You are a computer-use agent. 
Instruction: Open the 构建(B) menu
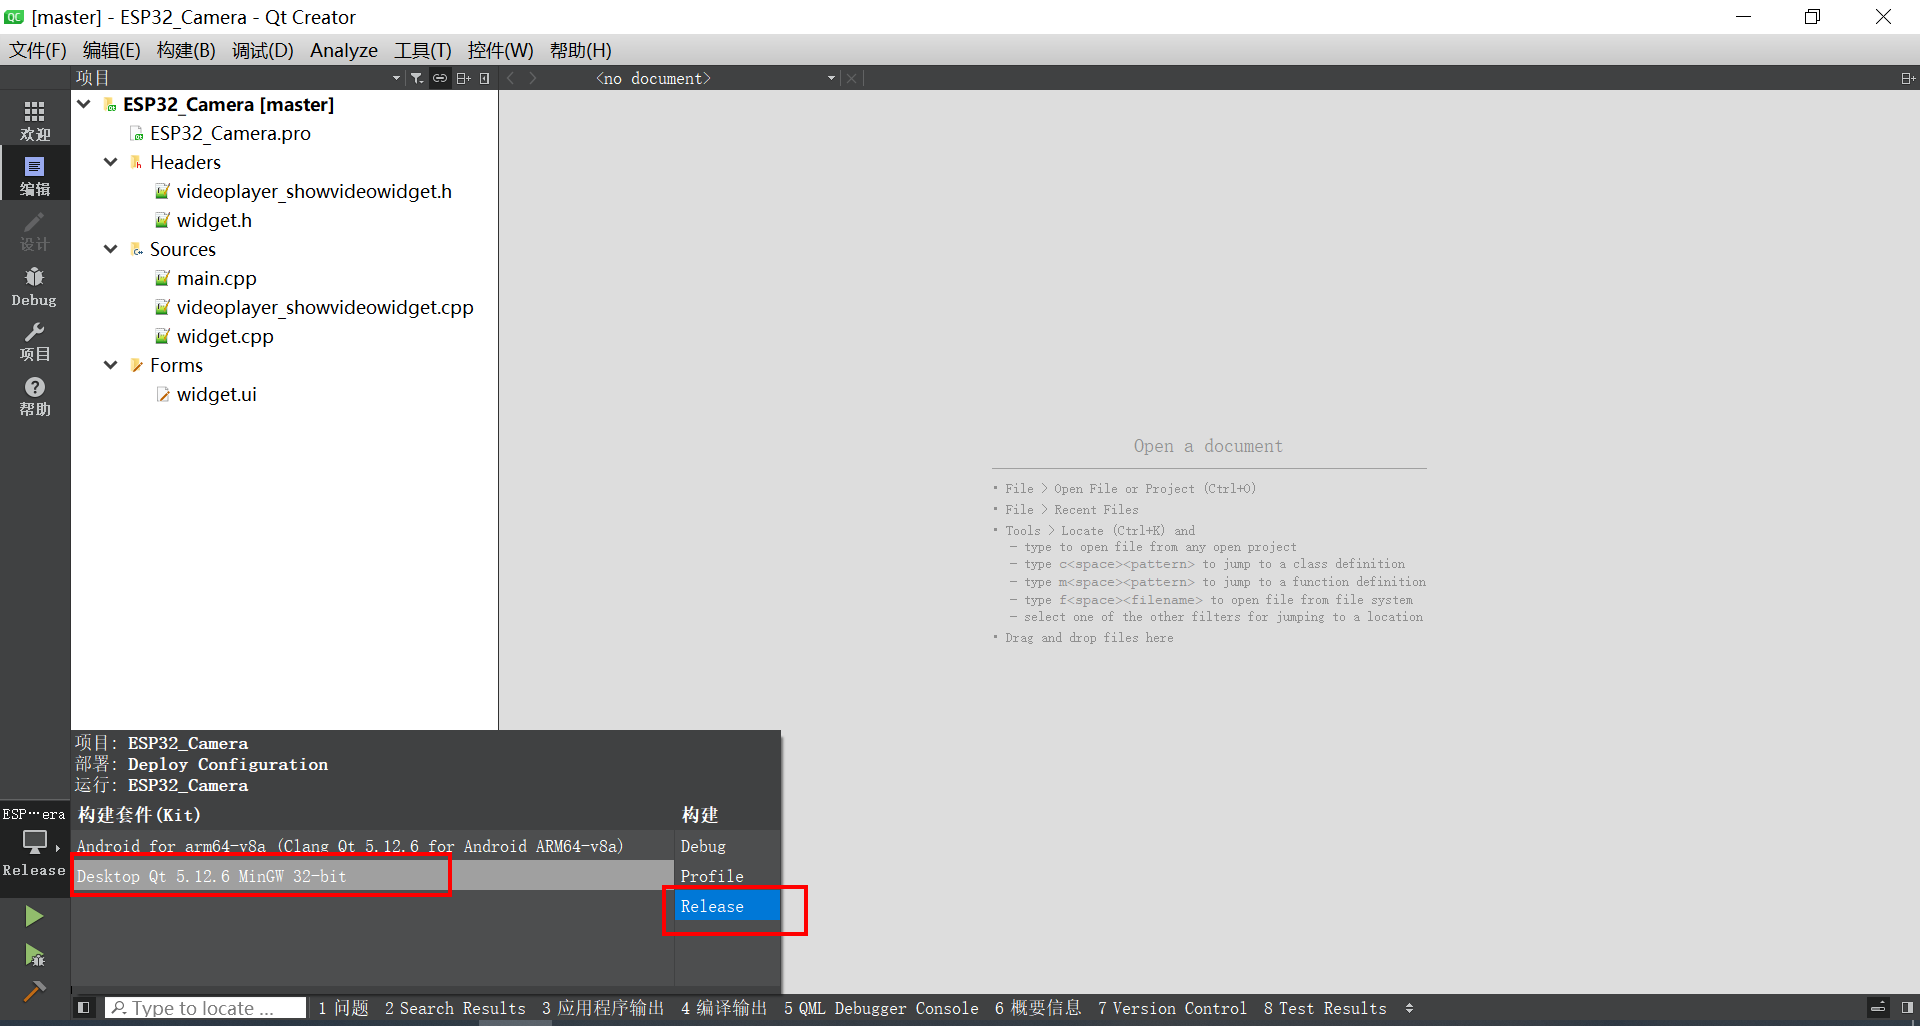[186, 50]
